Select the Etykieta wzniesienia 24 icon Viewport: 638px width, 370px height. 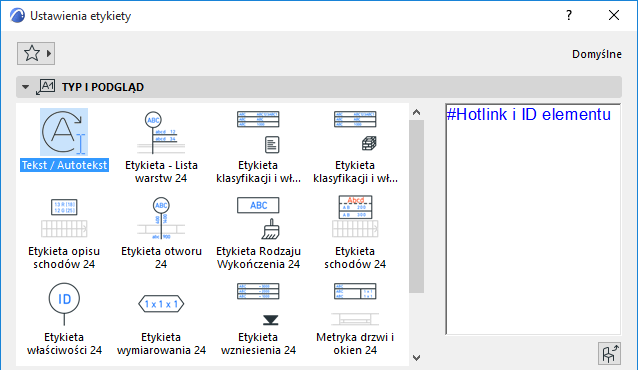(x=258, y=304)
